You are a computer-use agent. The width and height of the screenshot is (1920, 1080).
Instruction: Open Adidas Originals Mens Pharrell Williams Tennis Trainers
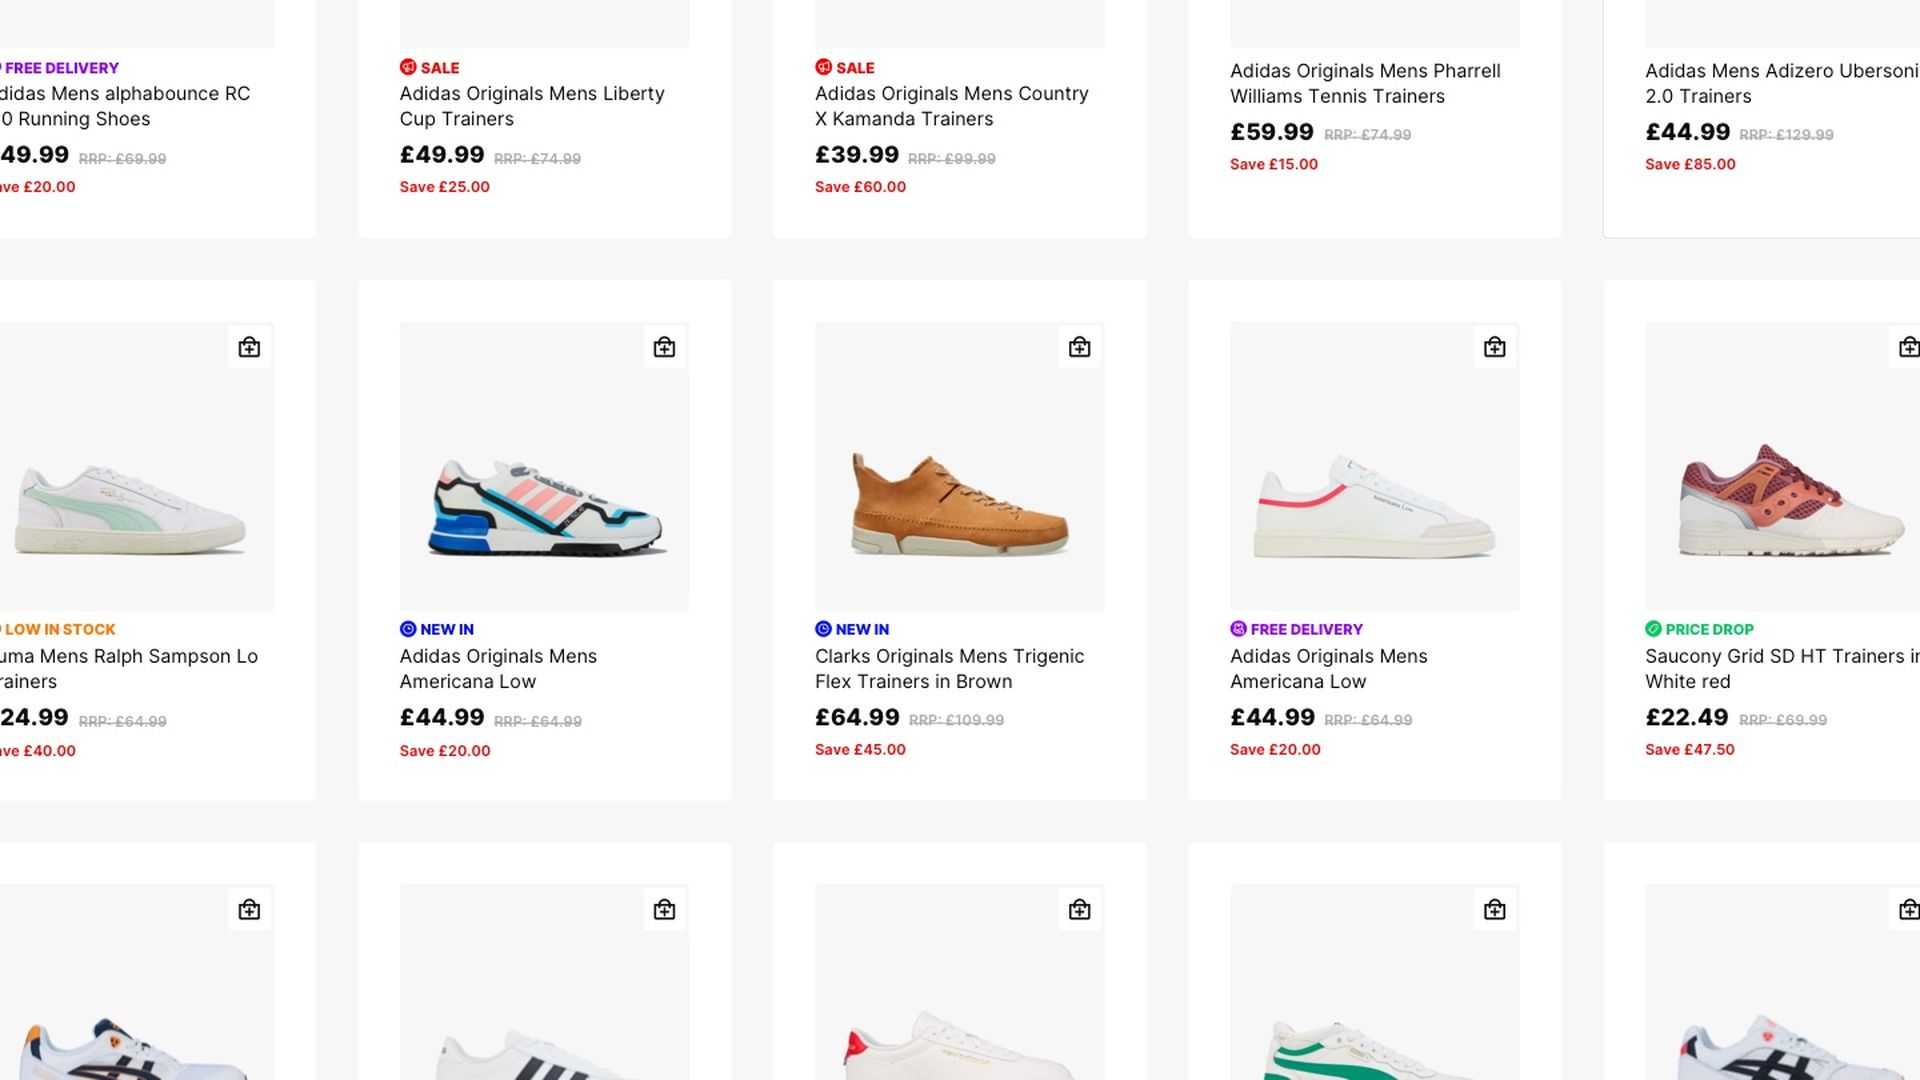tap(1365, 84)
